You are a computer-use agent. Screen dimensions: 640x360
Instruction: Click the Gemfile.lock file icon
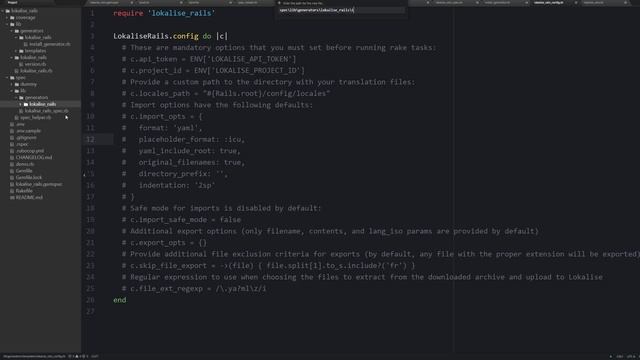click(12, 178)
